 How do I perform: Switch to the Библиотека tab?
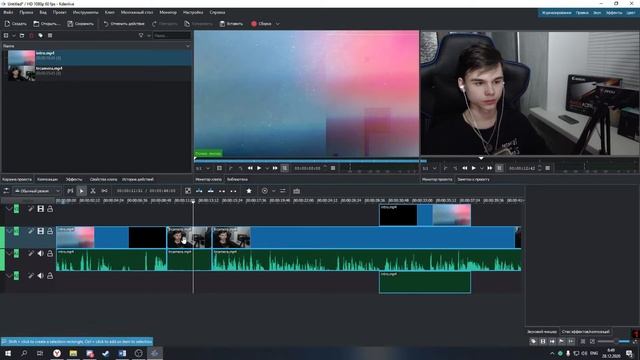(x=237, y=179)
